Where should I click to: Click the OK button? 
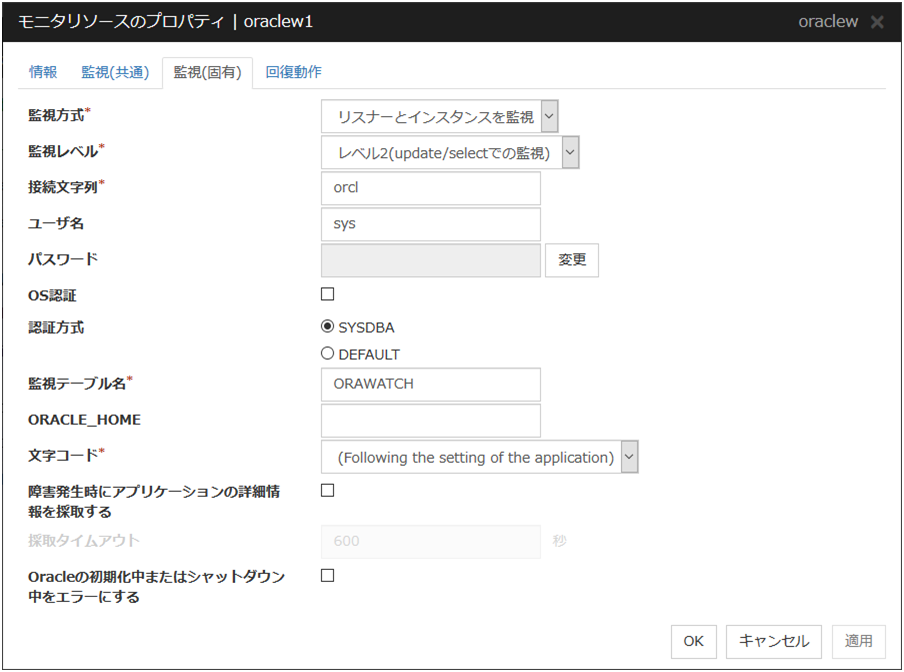[x=693, y=641]
